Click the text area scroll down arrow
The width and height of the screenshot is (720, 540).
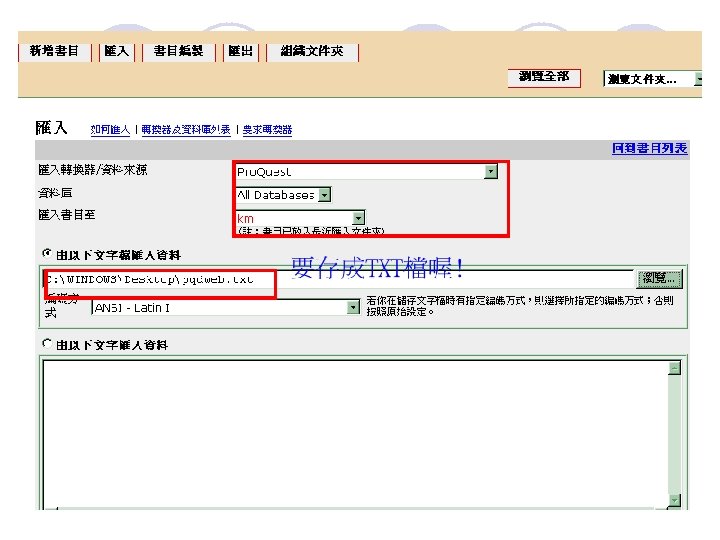(674, 500)
